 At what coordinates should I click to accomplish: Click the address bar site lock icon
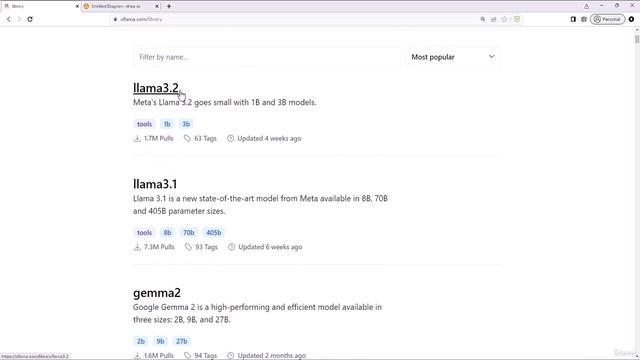(x=116, y=19)
